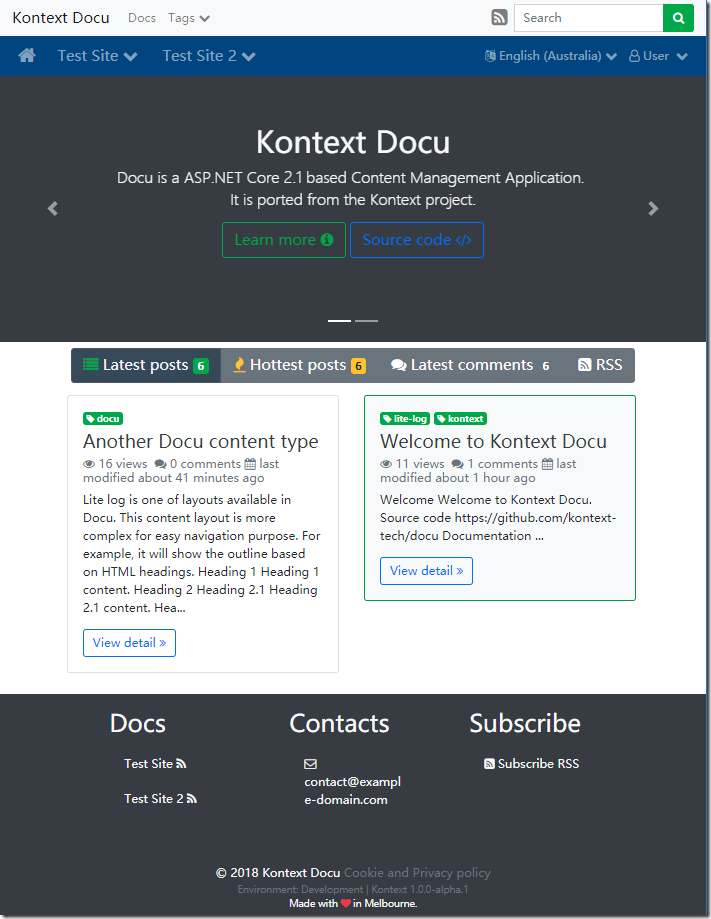This screenshot has height=919, width=711.
Task: Switch to the Latest posts tab
Action: coord(146,365)
